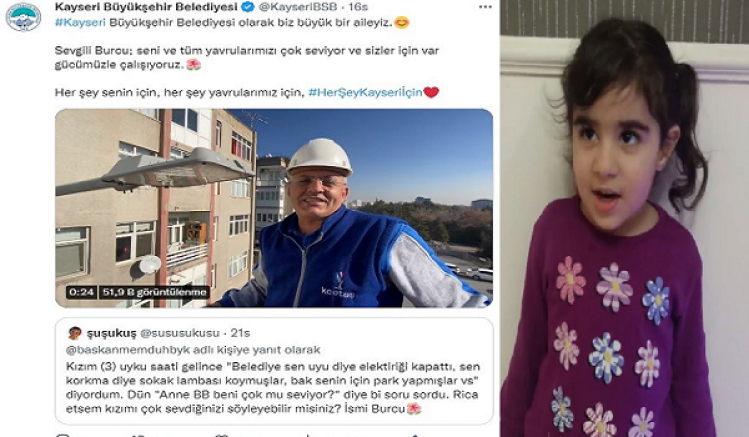749x437 pixels.
Task: Open the şuşukuş user avatar
Action: (x=75, y=333)
